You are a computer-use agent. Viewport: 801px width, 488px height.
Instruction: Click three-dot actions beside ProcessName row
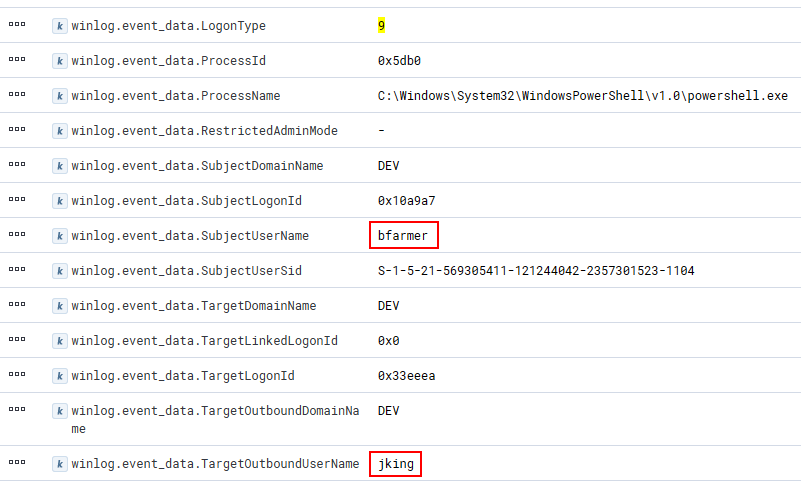click(x=16, y=95)
